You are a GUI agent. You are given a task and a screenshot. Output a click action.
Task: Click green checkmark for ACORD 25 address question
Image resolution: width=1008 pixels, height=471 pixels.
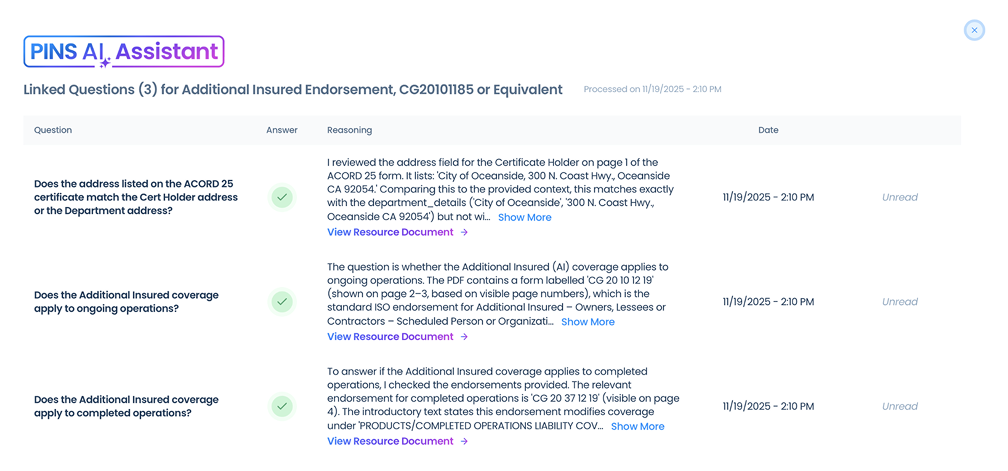tap(282, 197)
